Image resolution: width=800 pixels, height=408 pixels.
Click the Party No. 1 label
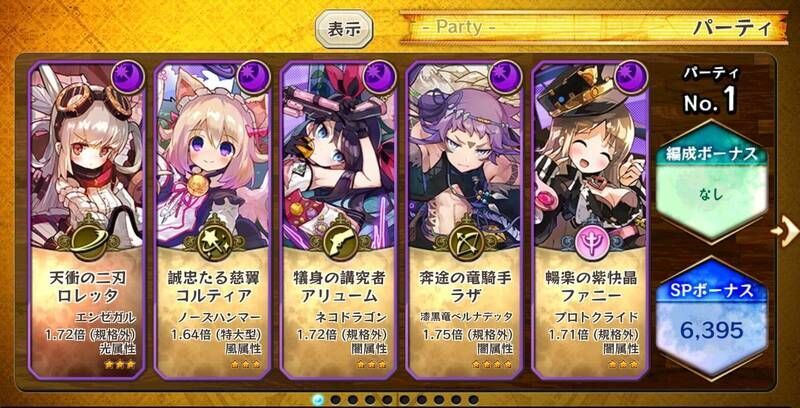712,91
